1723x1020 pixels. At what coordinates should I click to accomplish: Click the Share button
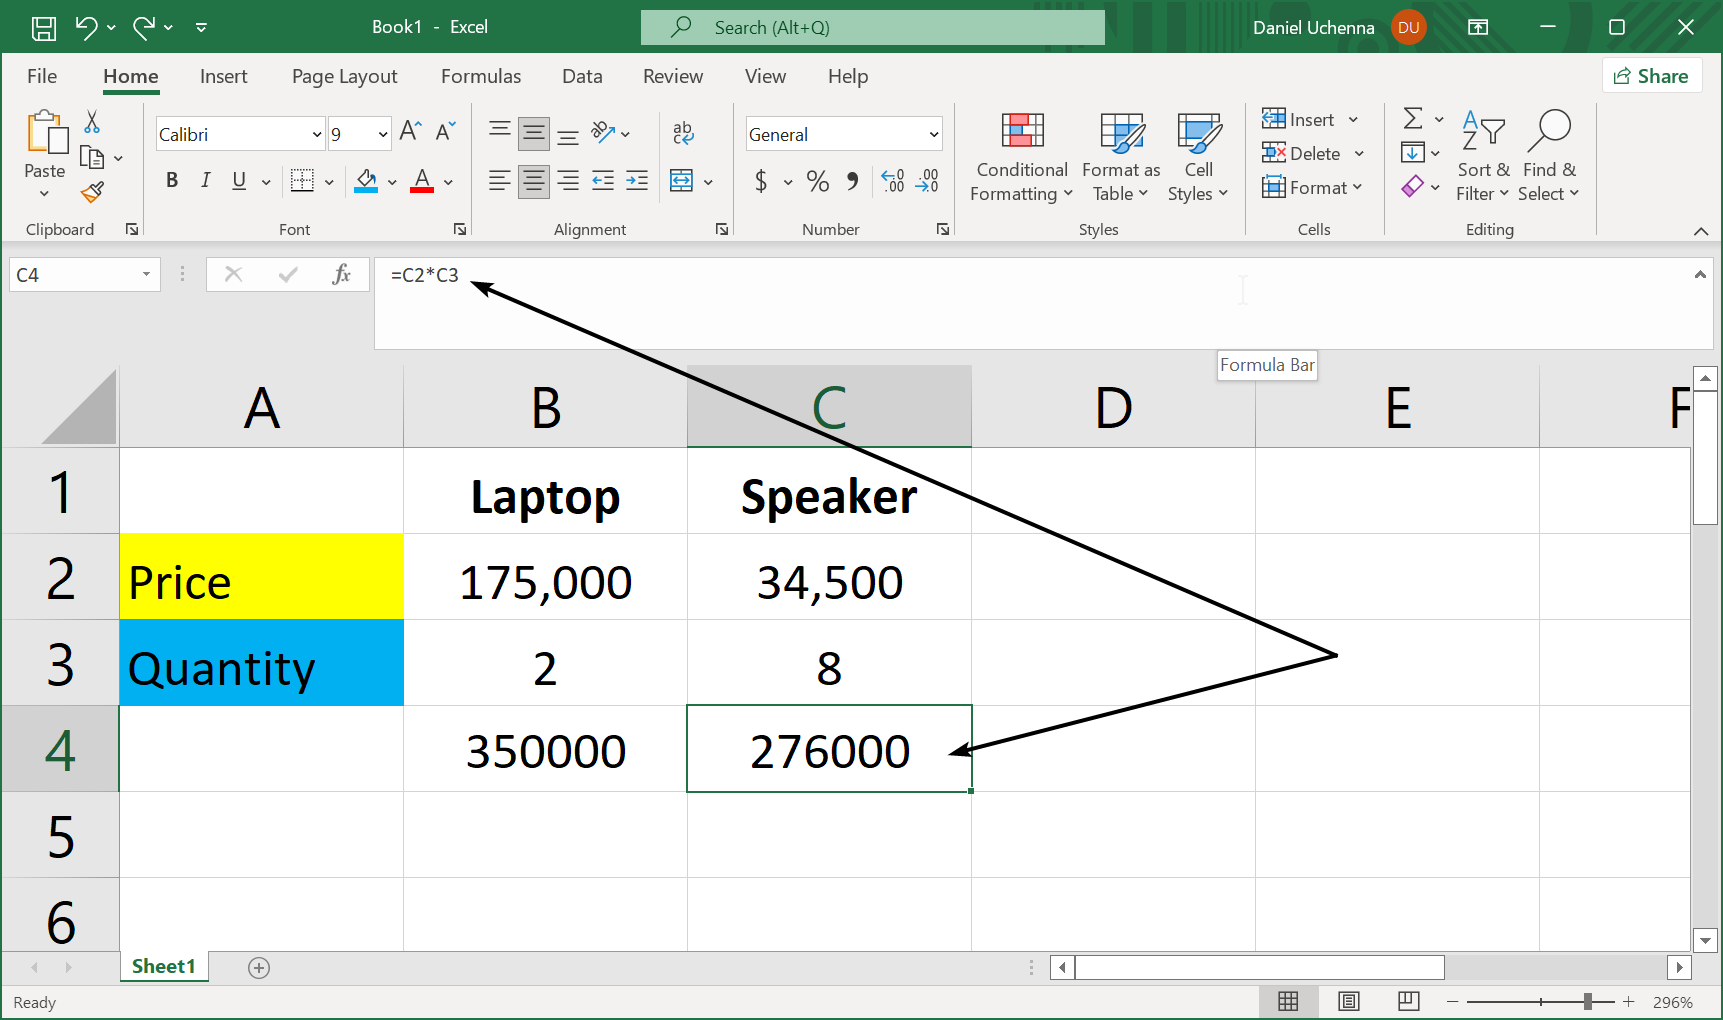pos(1651,77)
